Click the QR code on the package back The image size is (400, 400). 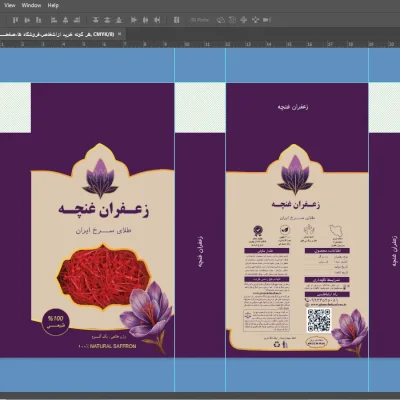pyautogui.click(x=319, y=320)
